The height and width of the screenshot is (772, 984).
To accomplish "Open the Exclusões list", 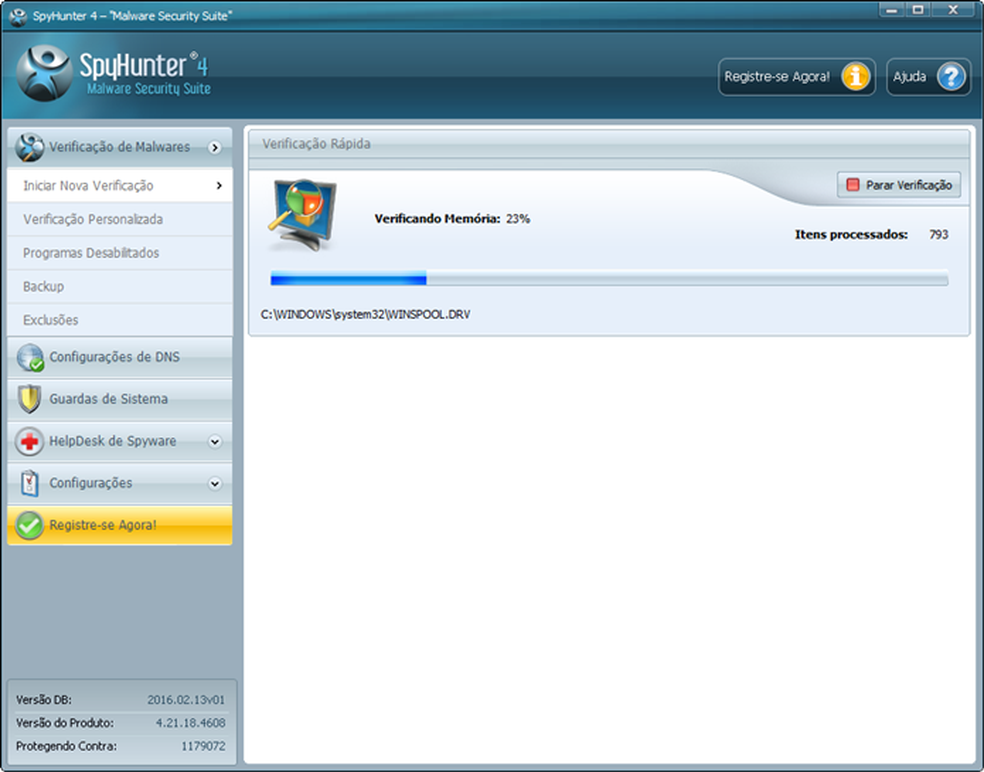I will coord(120,320).
